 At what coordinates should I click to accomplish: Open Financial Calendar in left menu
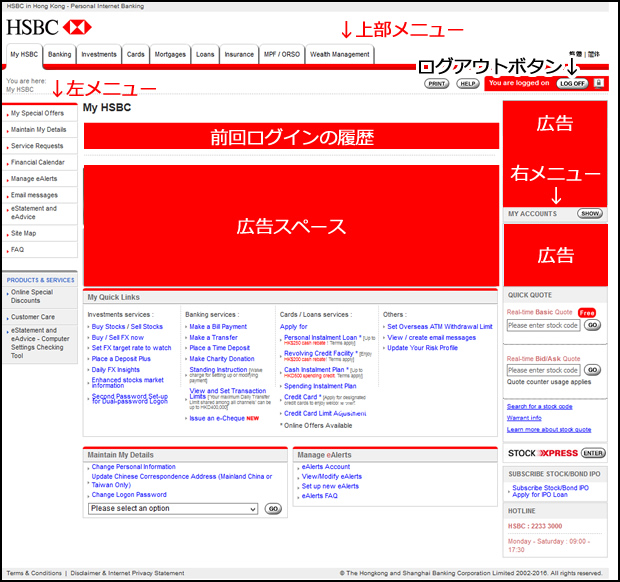pos(38,162)
